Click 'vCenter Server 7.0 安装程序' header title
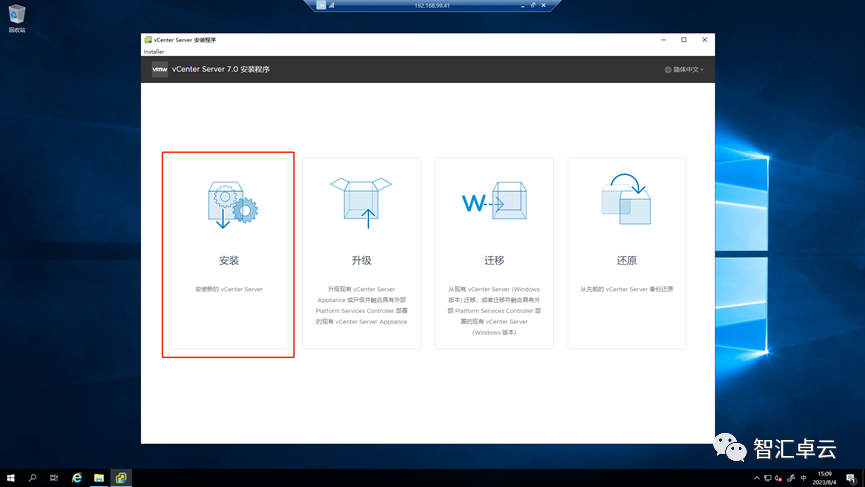The width and height of the screenshot is (865, 487). 221,69
